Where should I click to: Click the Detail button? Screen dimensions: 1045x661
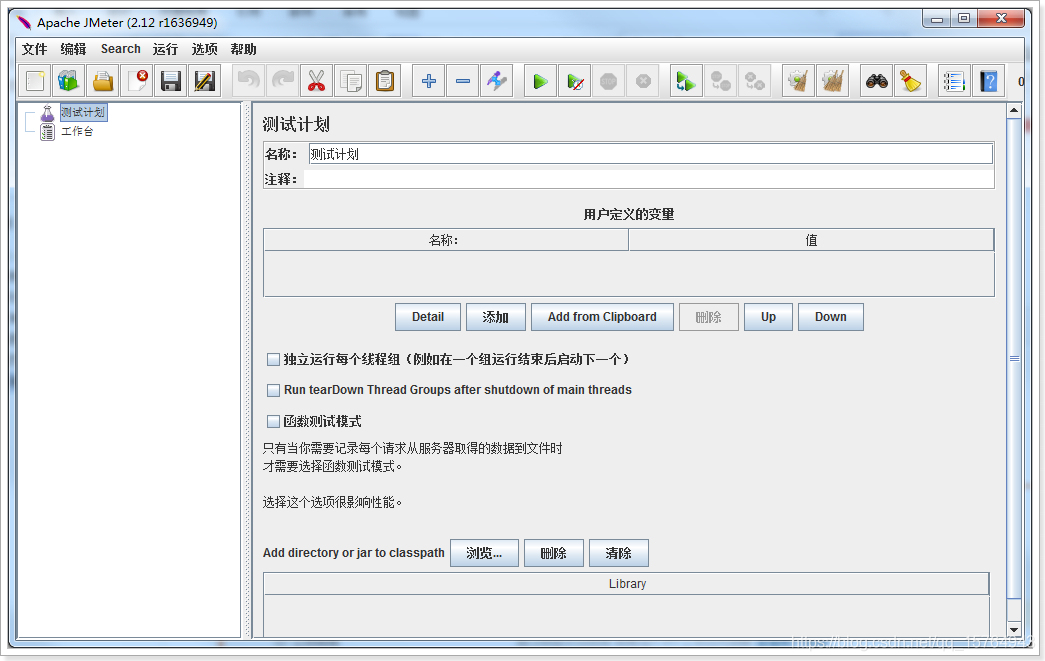[428, 317]
